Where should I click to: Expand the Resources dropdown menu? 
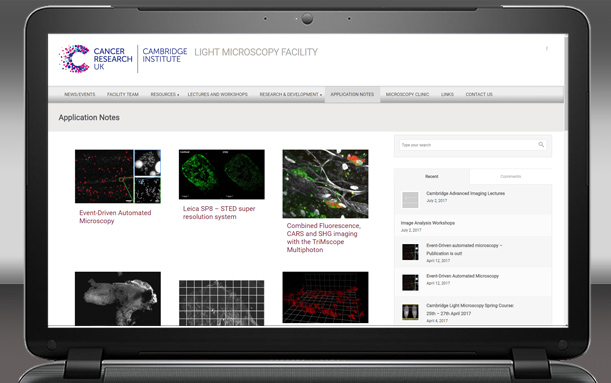164,94
